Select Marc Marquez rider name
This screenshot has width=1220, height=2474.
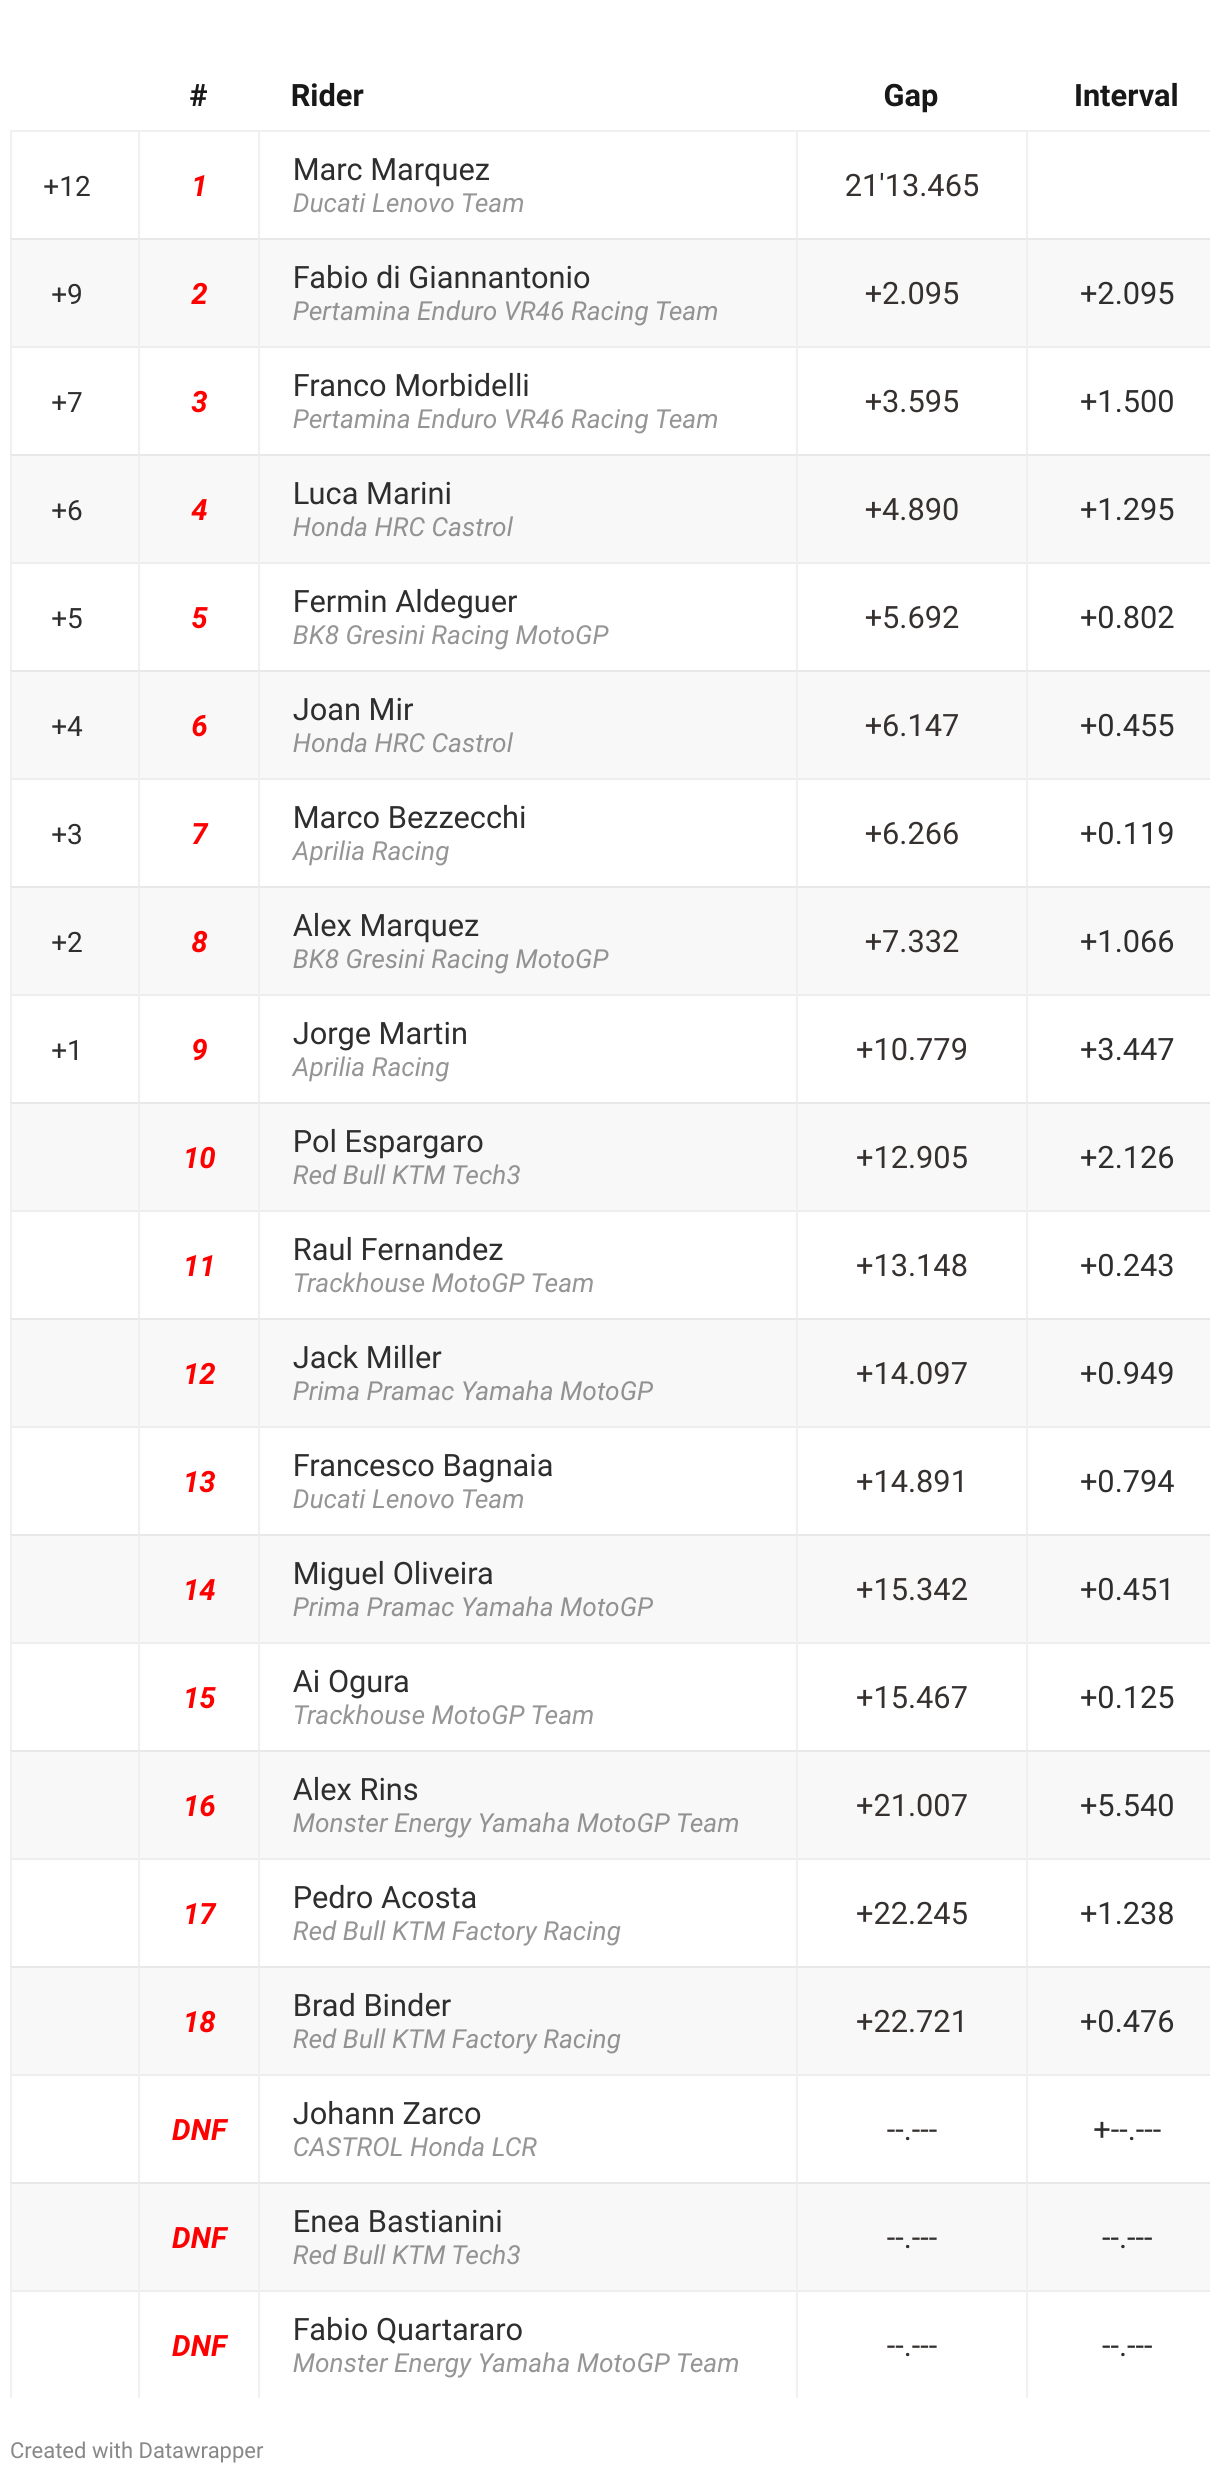pos(391,170)
